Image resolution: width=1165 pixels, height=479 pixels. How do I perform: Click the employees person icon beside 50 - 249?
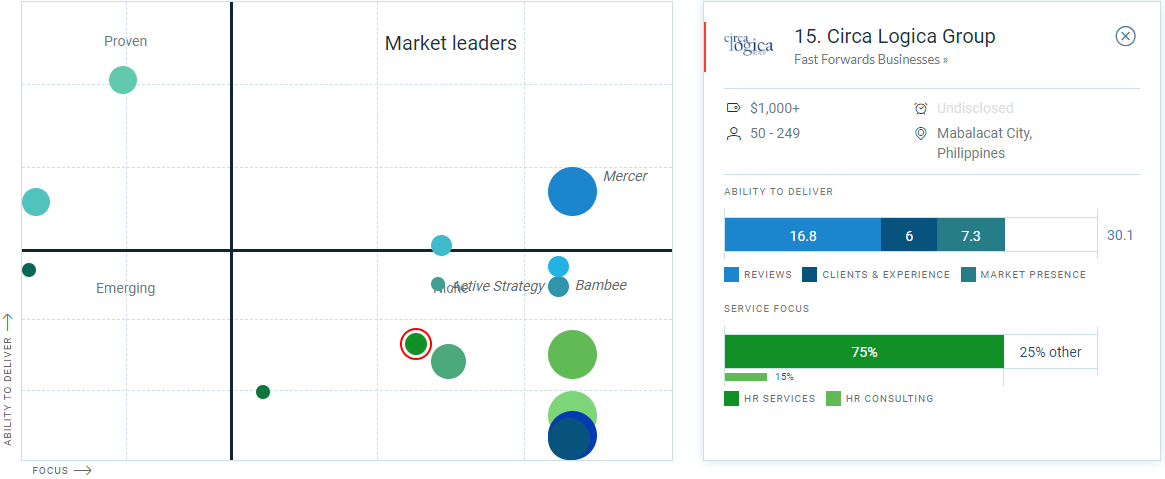[x=733, y=134]
